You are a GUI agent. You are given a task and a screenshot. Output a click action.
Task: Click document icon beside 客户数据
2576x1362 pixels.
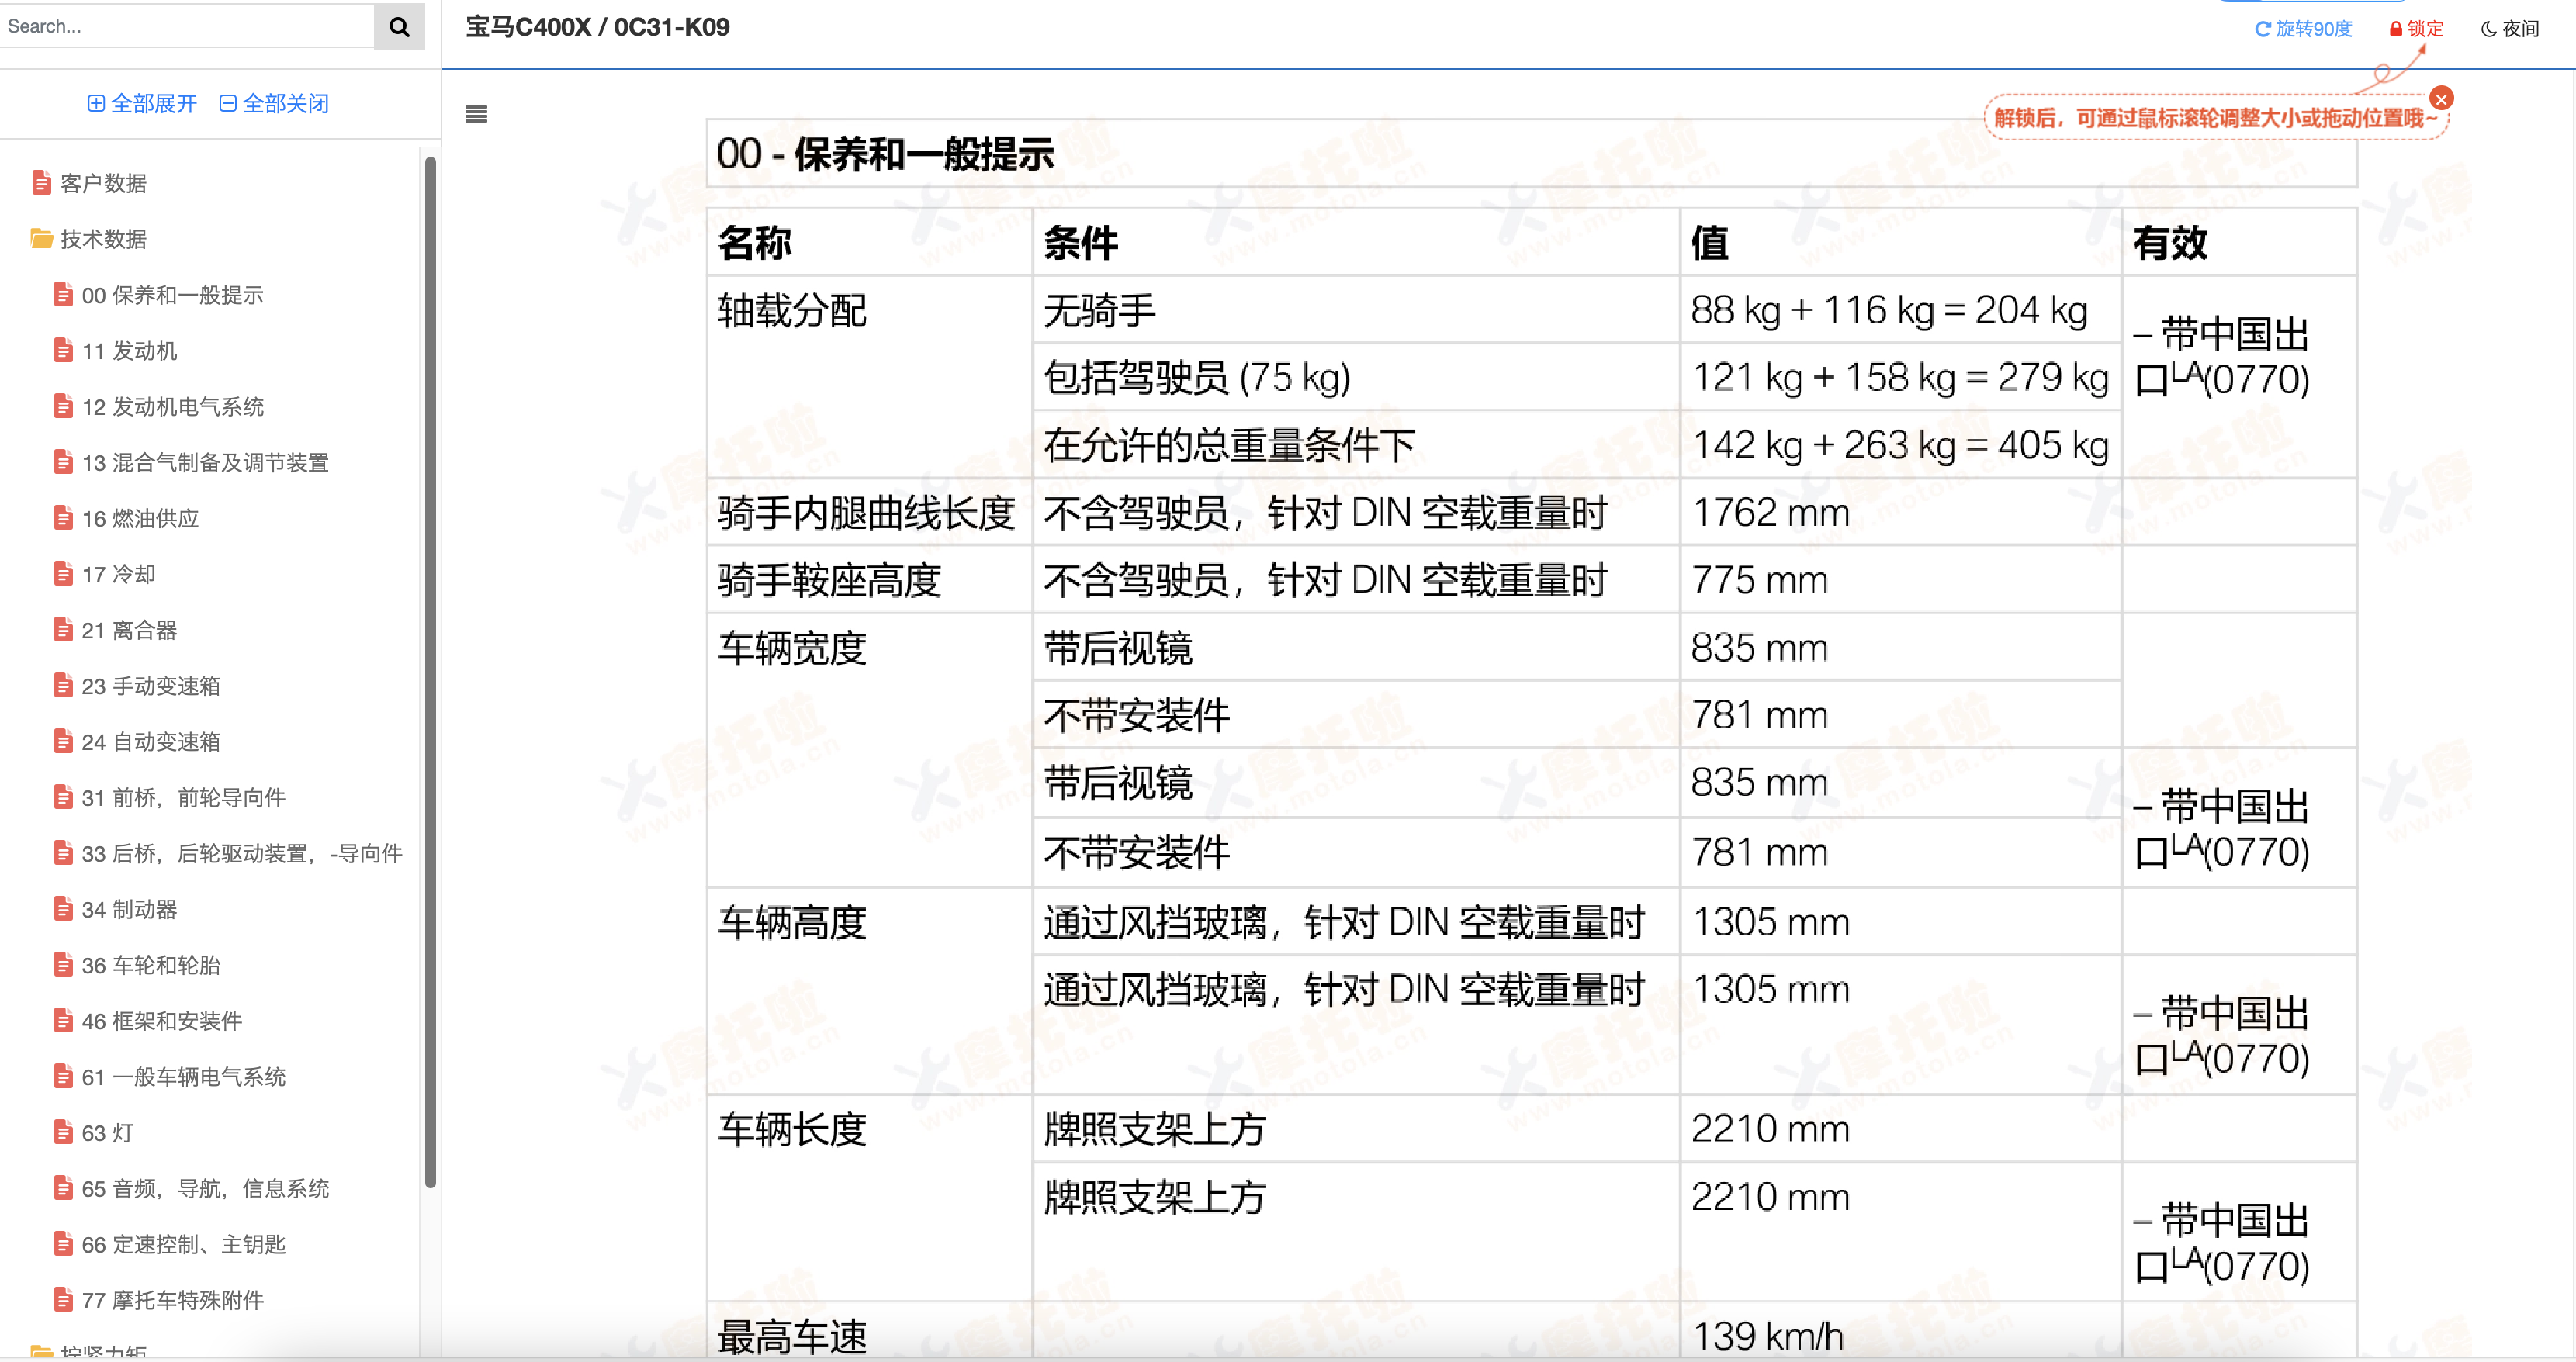tap(41, 183)
